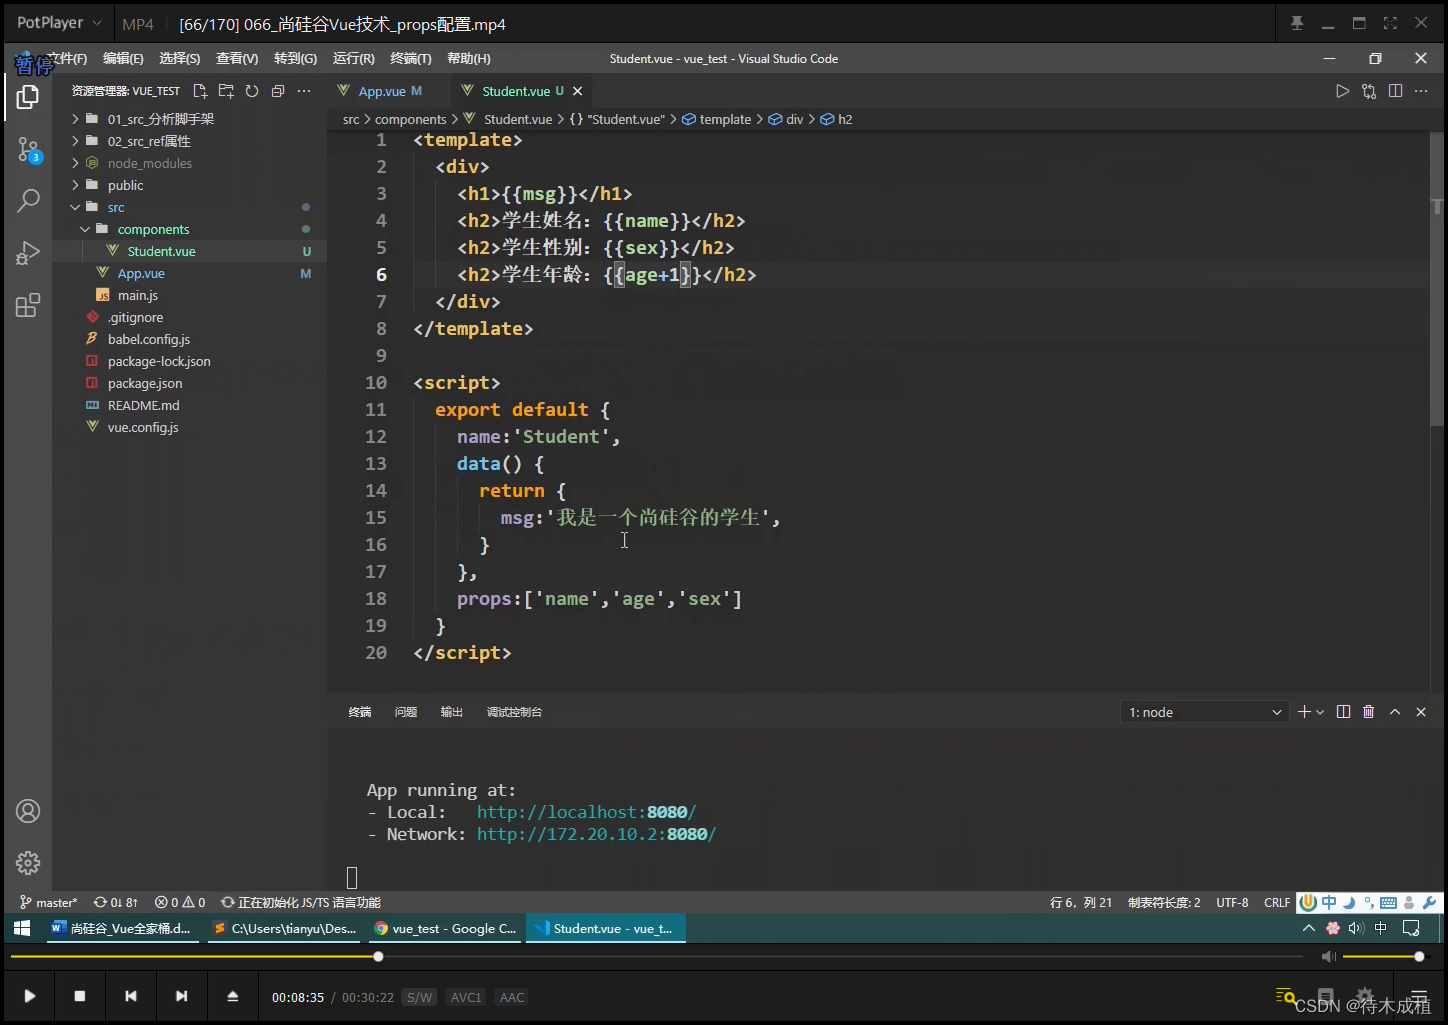
Task: Open the Explorer view in activity bar
Action: pos(28,97)
